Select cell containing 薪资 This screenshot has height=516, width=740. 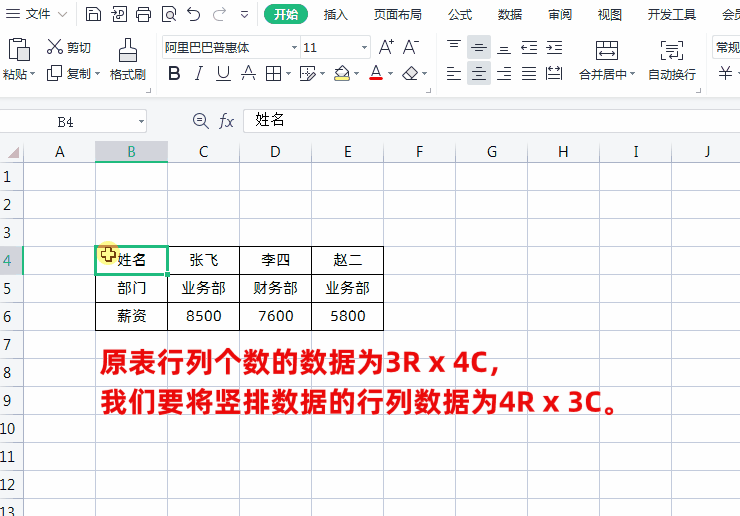132,316
